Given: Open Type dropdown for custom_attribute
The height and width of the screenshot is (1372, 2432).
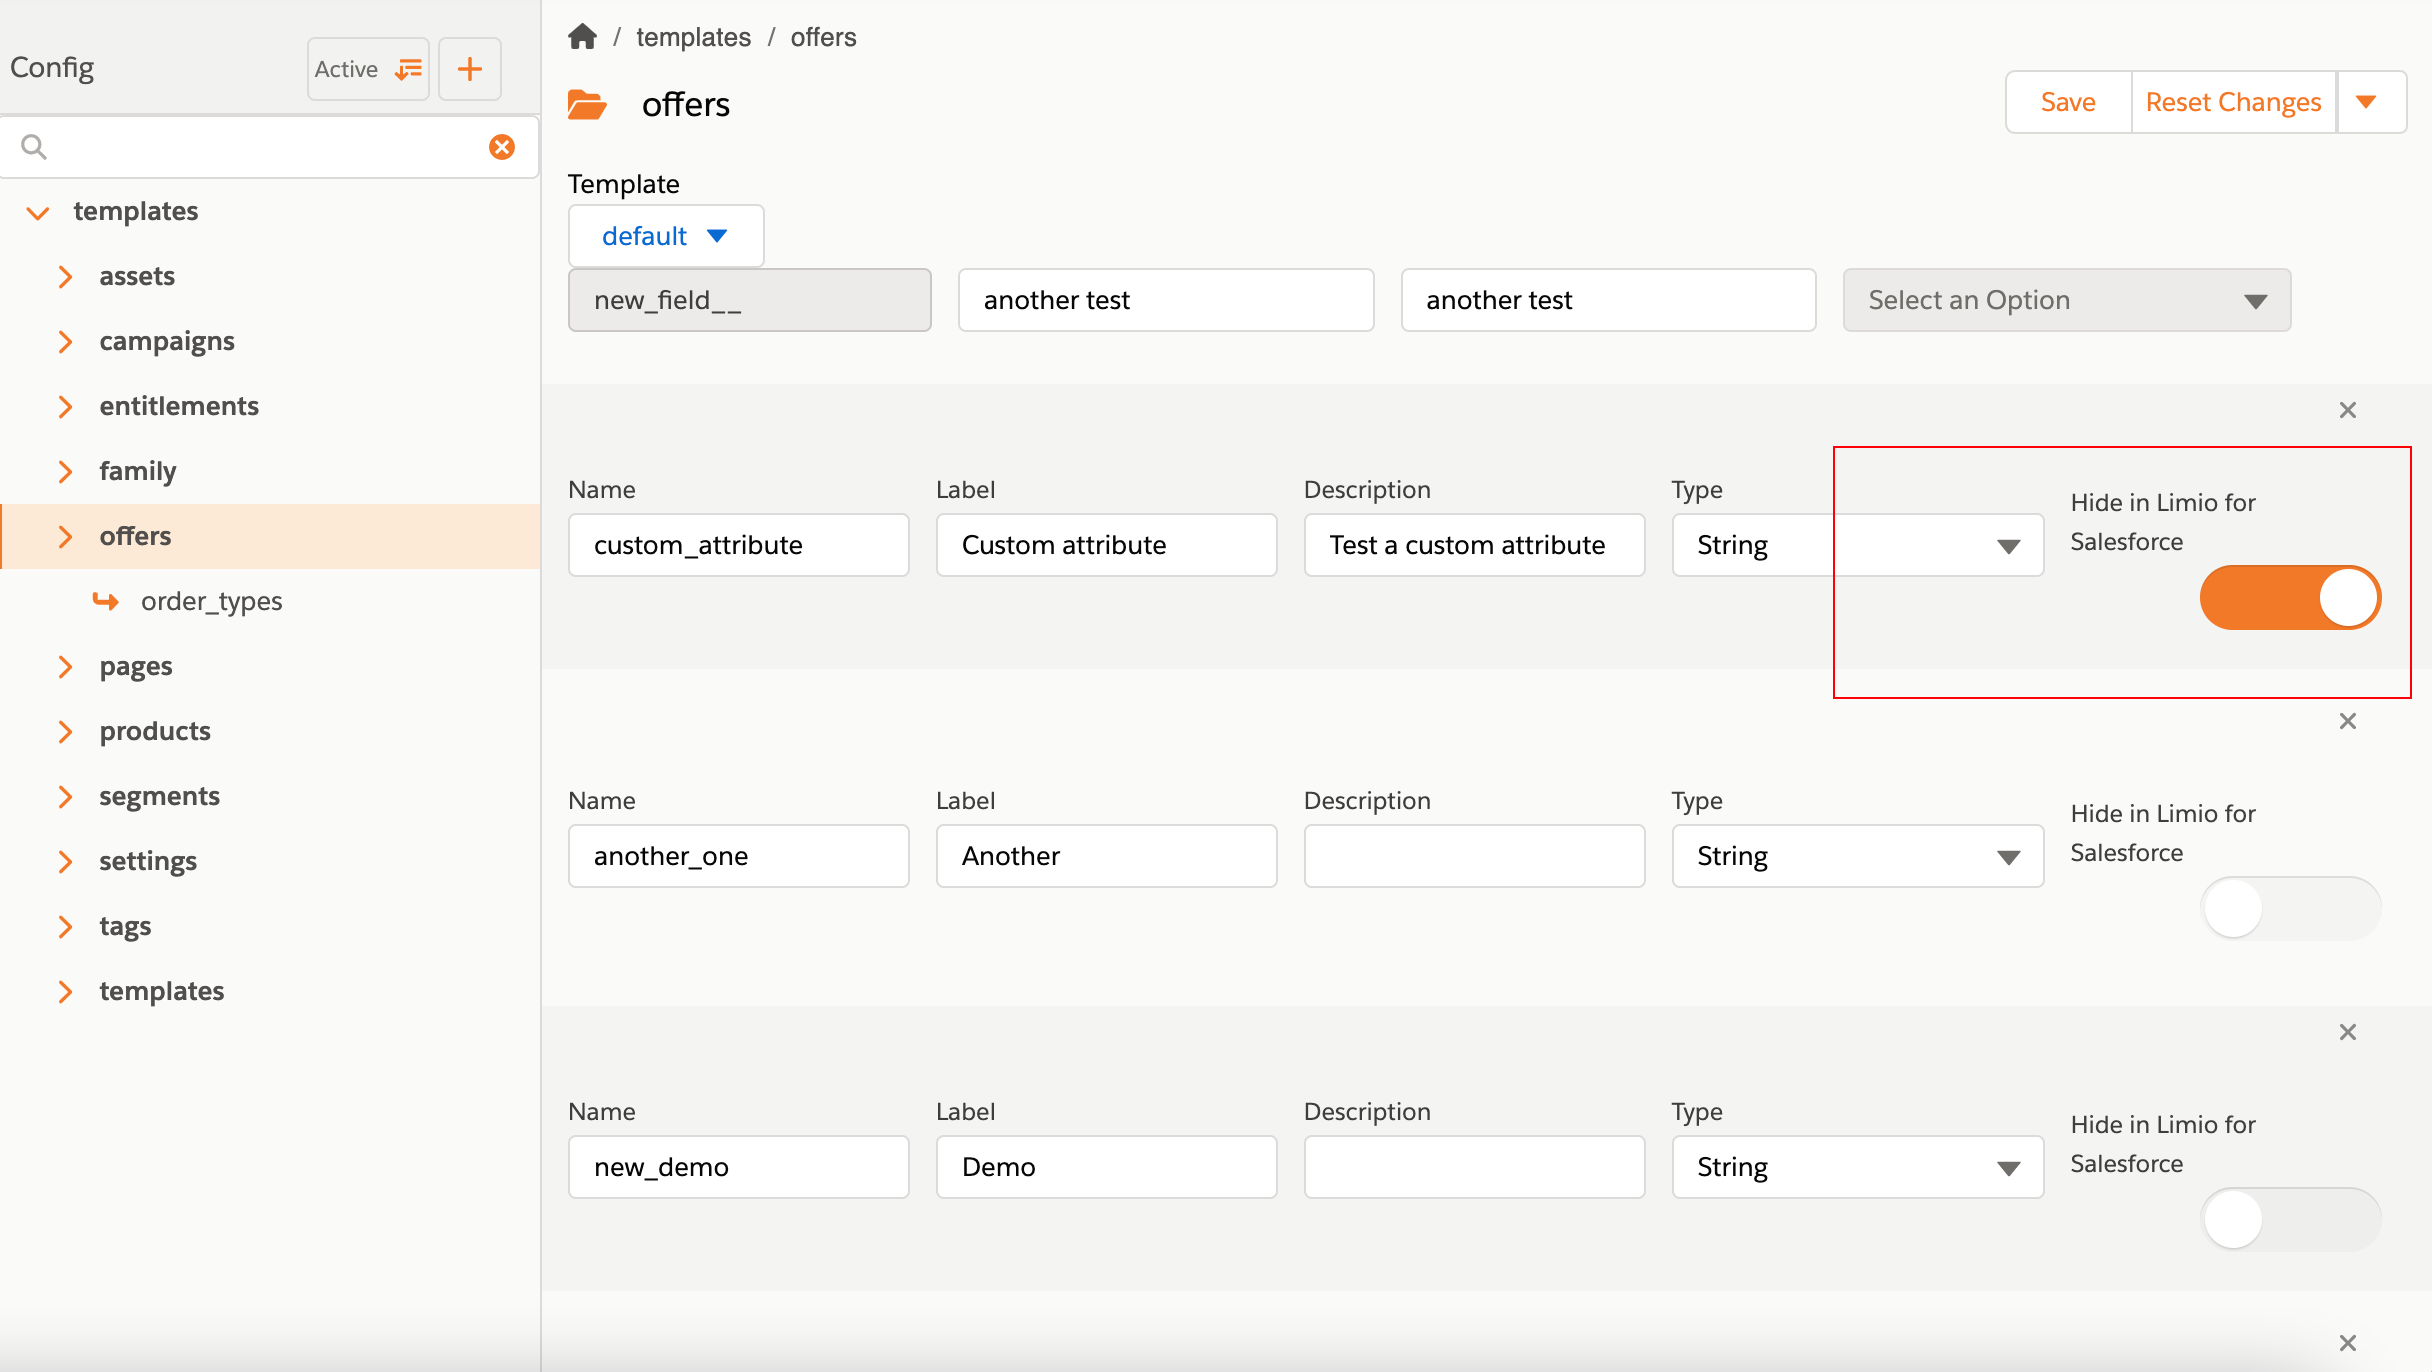Looking at the screenshot, I should [1858, 545].
